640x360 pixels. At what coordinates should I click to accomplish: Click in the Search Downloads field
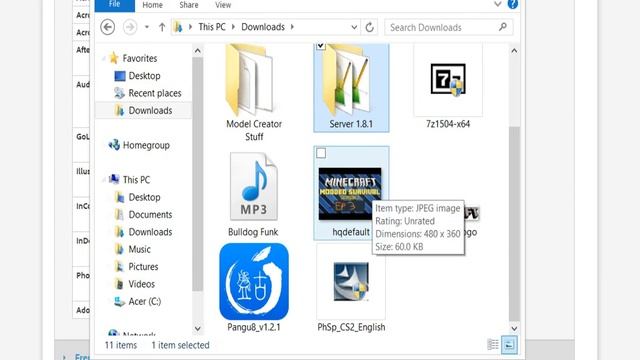[448, 27]
